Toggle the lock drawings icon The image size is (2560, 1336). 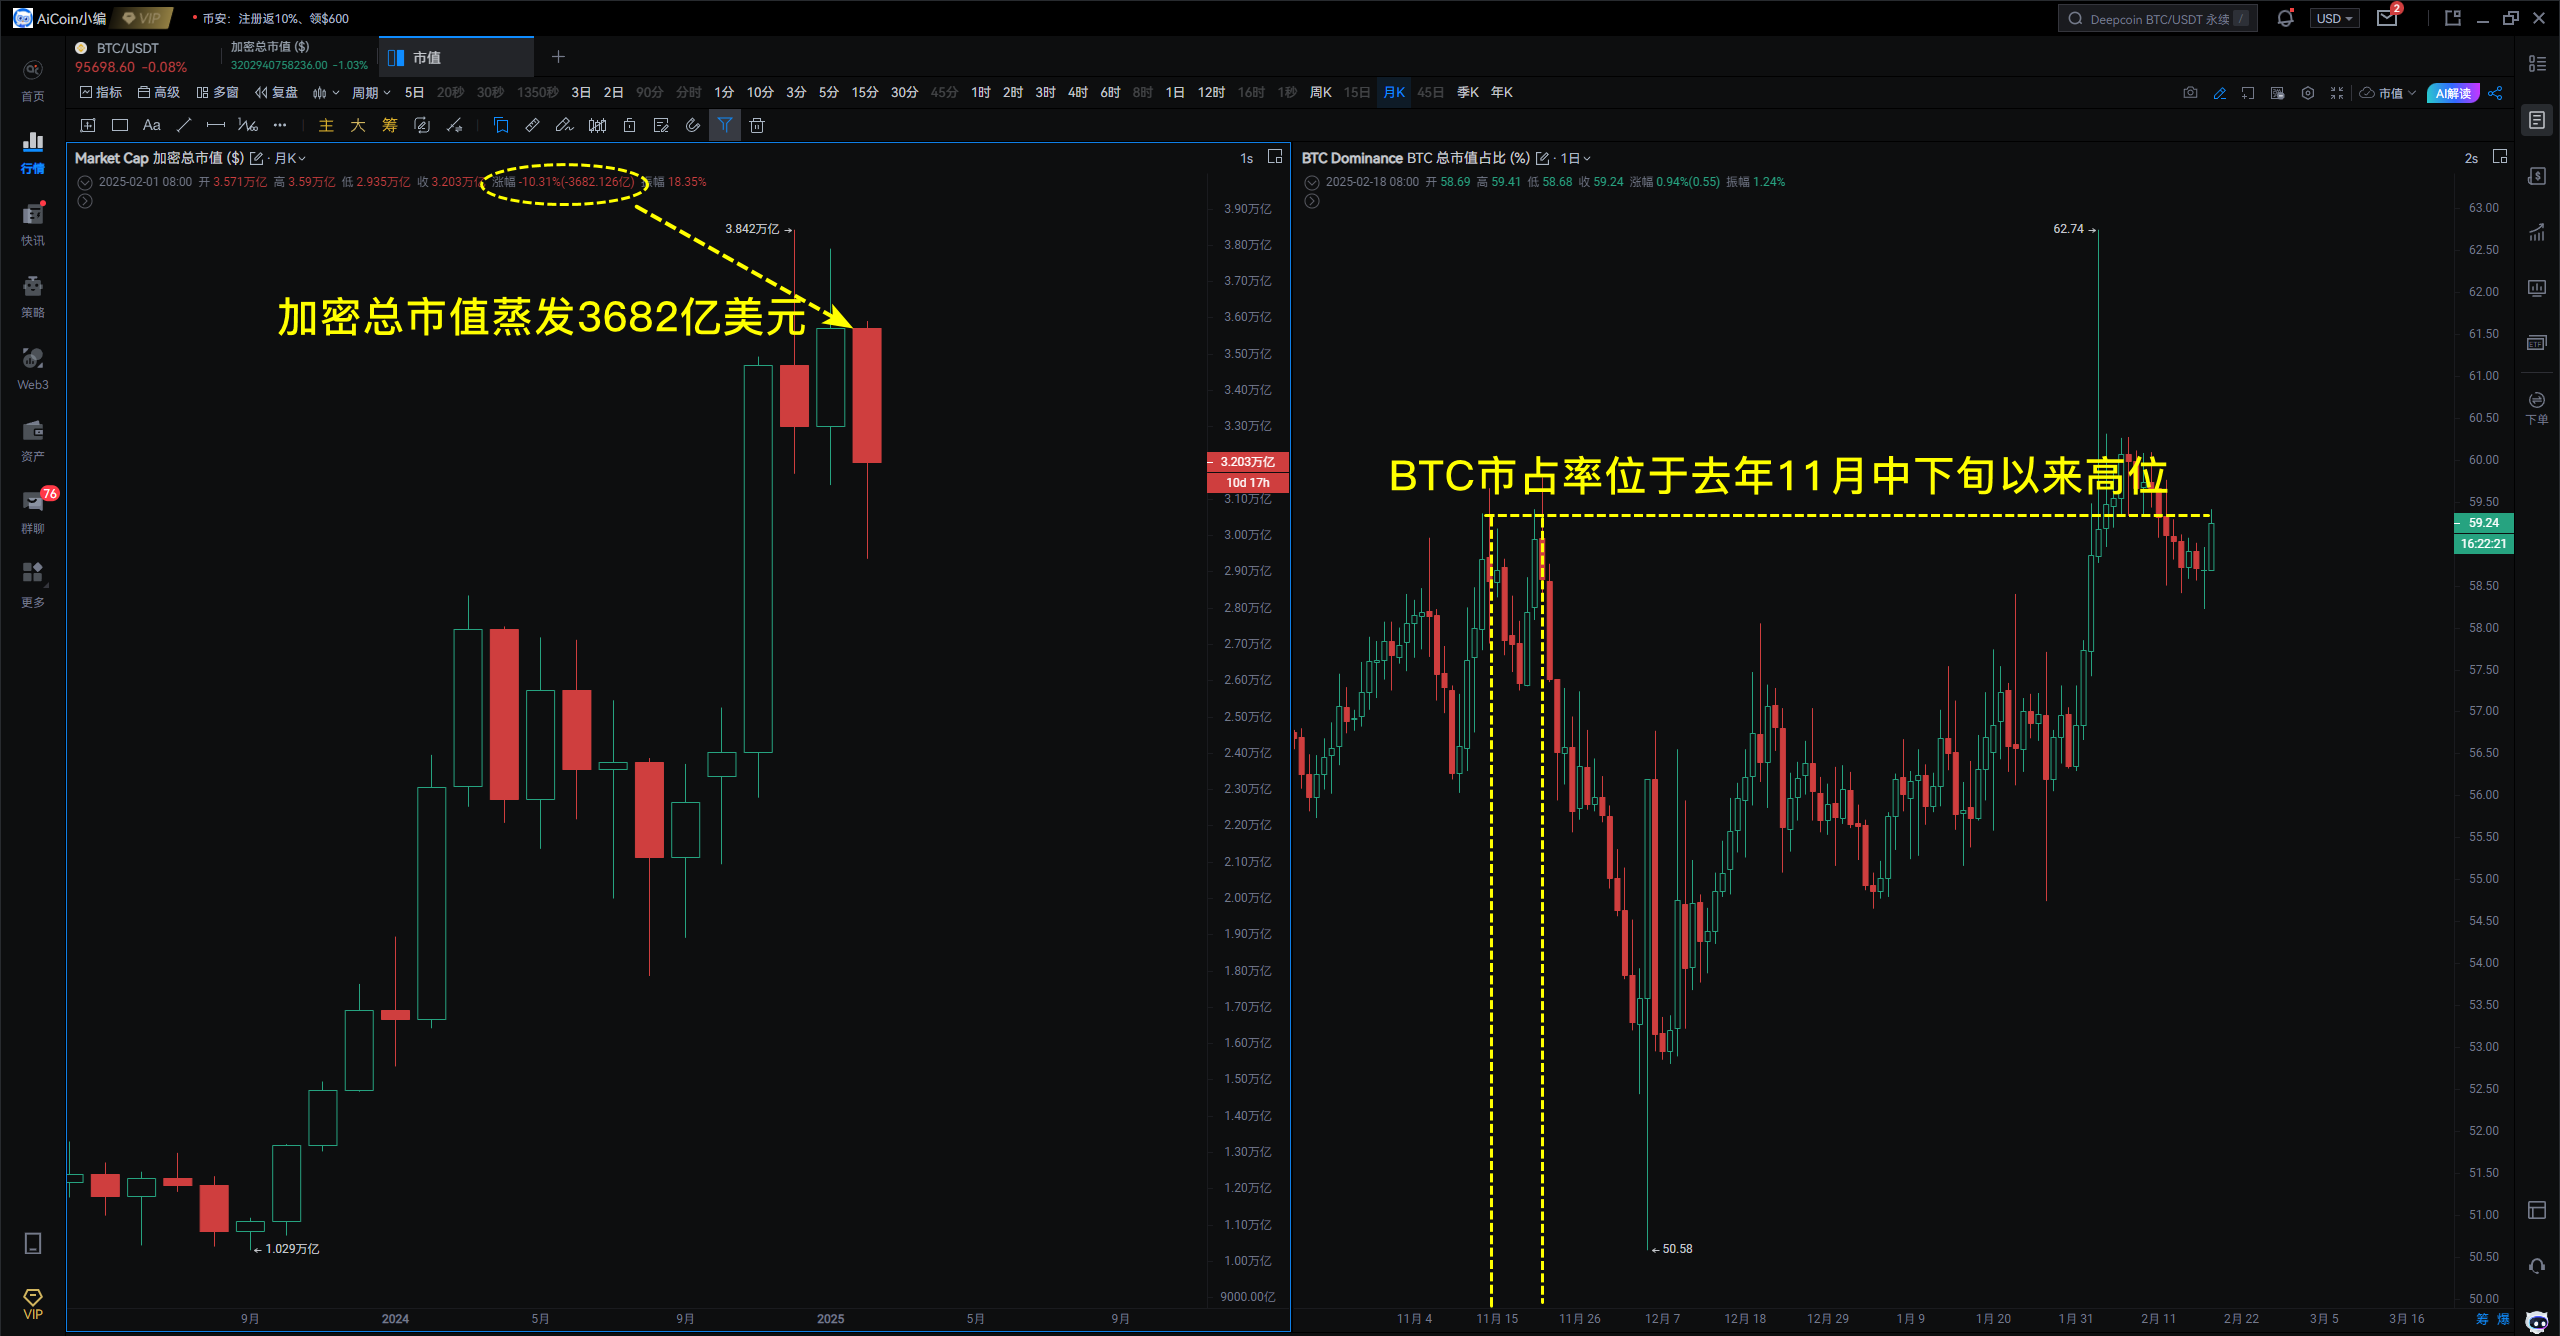(x=629, y=125)
